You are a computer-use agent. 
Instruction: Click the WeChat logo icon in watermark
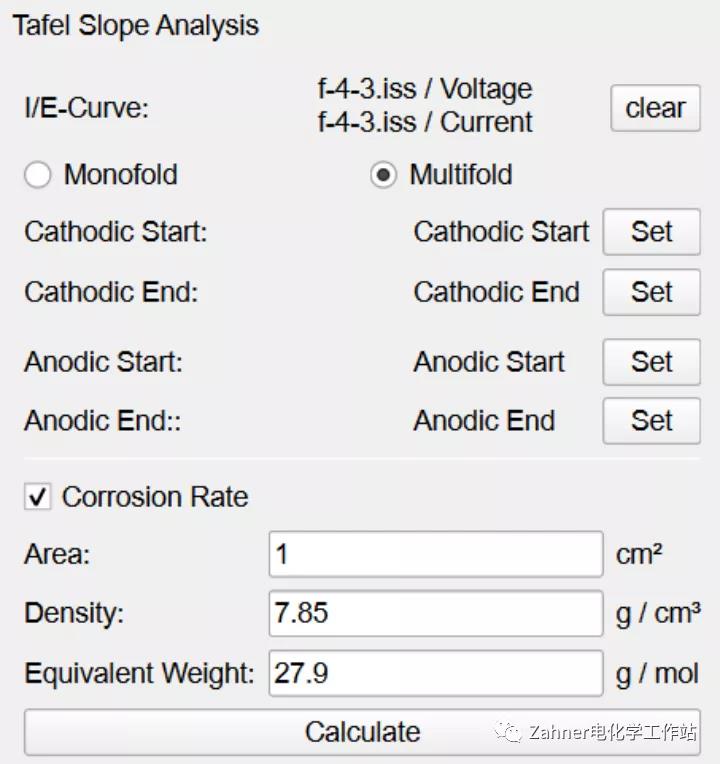pos(512,733)
